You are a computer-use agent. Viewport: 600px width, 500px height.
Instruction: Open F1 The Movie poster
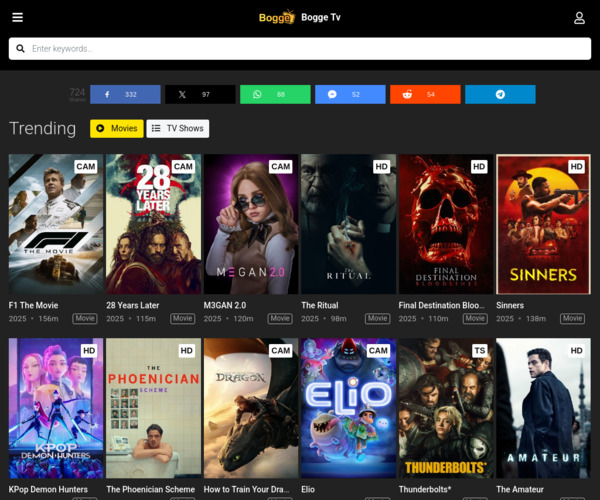click(56, 224)
